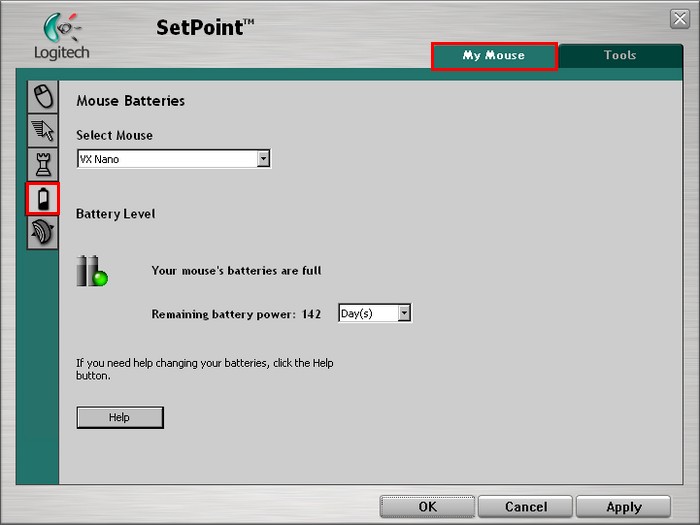Open the bottom sidebar icon below the battery icon

(43, 233)
